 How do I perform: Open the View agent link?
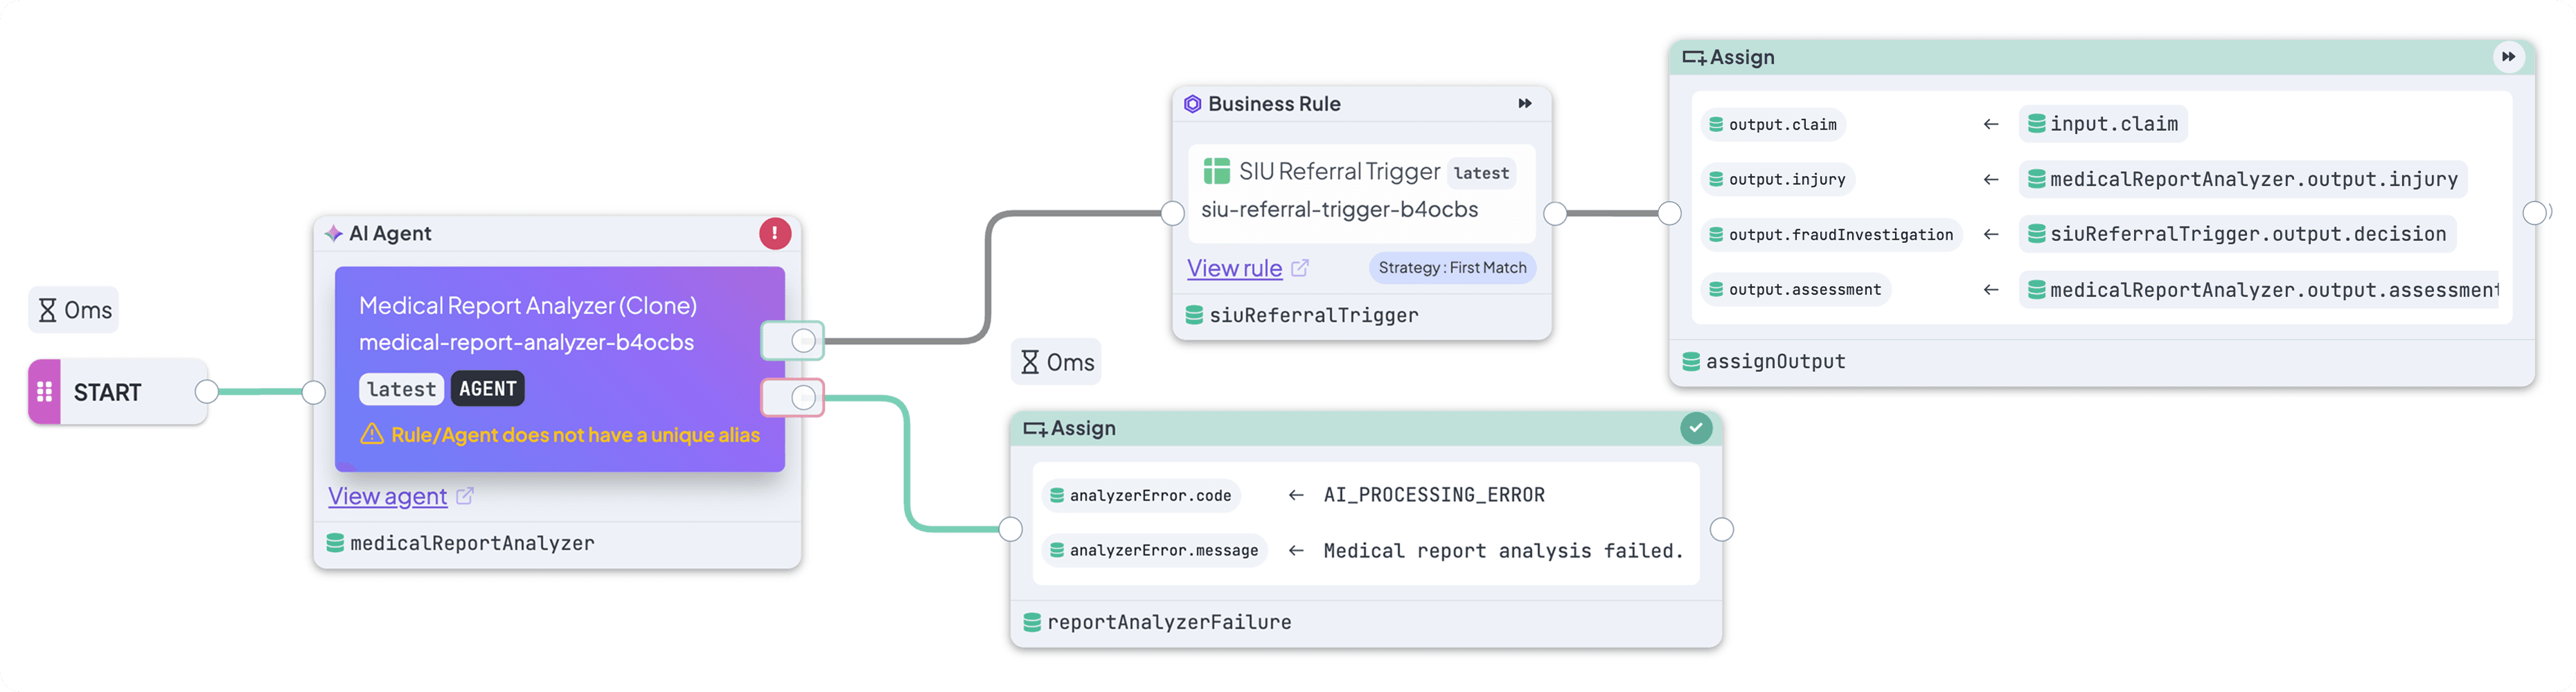pos(388,496)
